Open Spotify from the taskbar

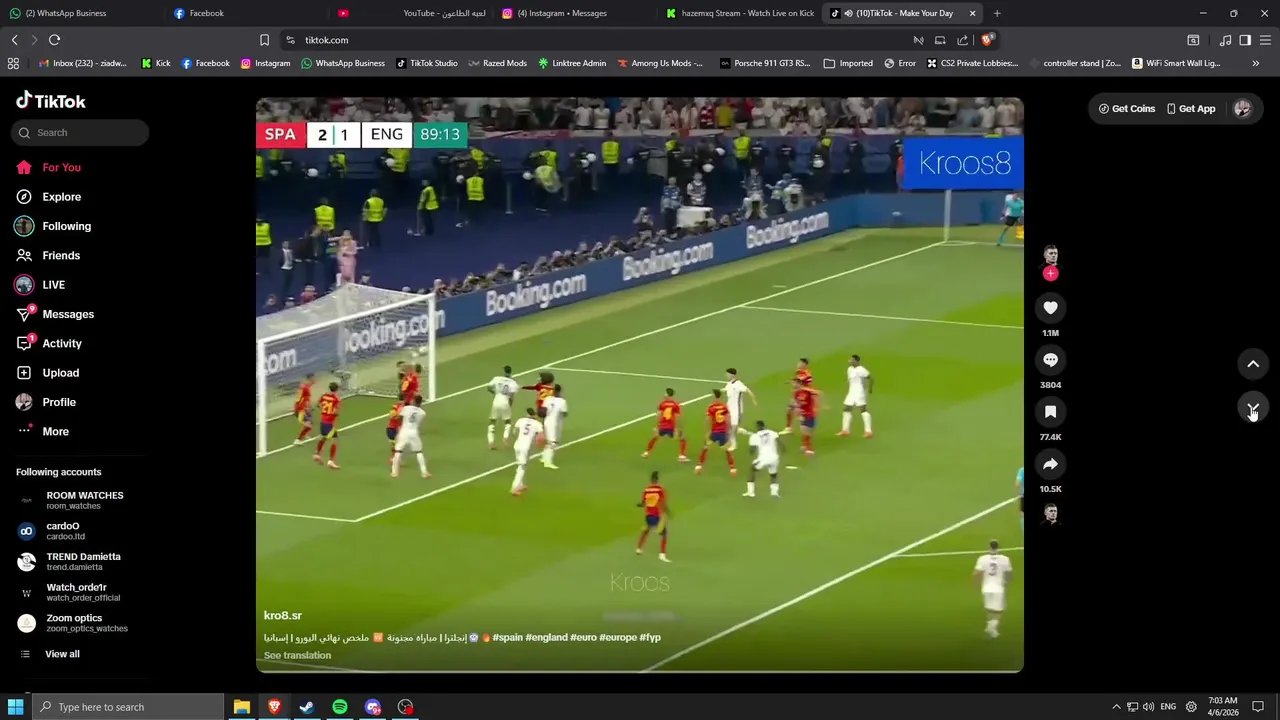340,707
